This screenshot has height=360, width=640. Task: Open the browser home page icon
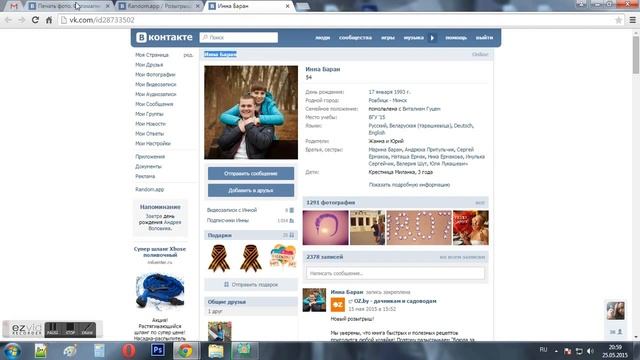(49, 20)
